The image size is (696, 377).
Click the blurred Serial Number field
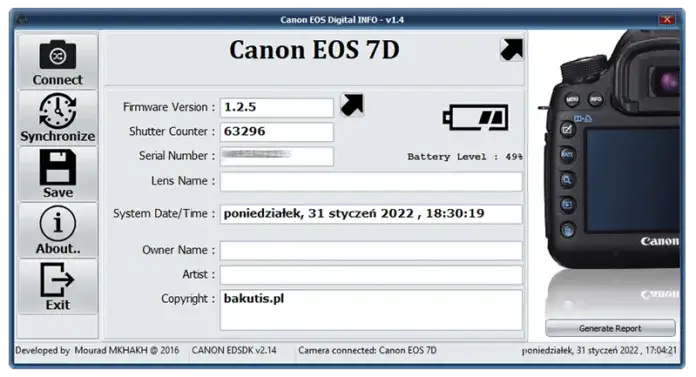coord(277,156)
